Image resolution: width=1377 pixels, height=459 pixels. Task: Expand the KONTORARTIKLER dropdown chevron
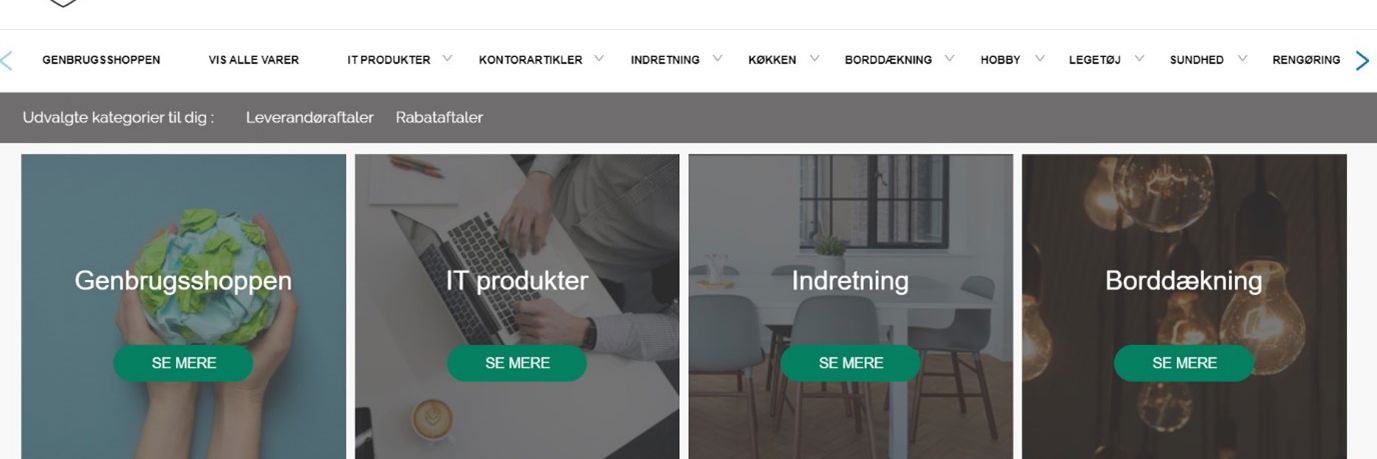tap(599, 59)
